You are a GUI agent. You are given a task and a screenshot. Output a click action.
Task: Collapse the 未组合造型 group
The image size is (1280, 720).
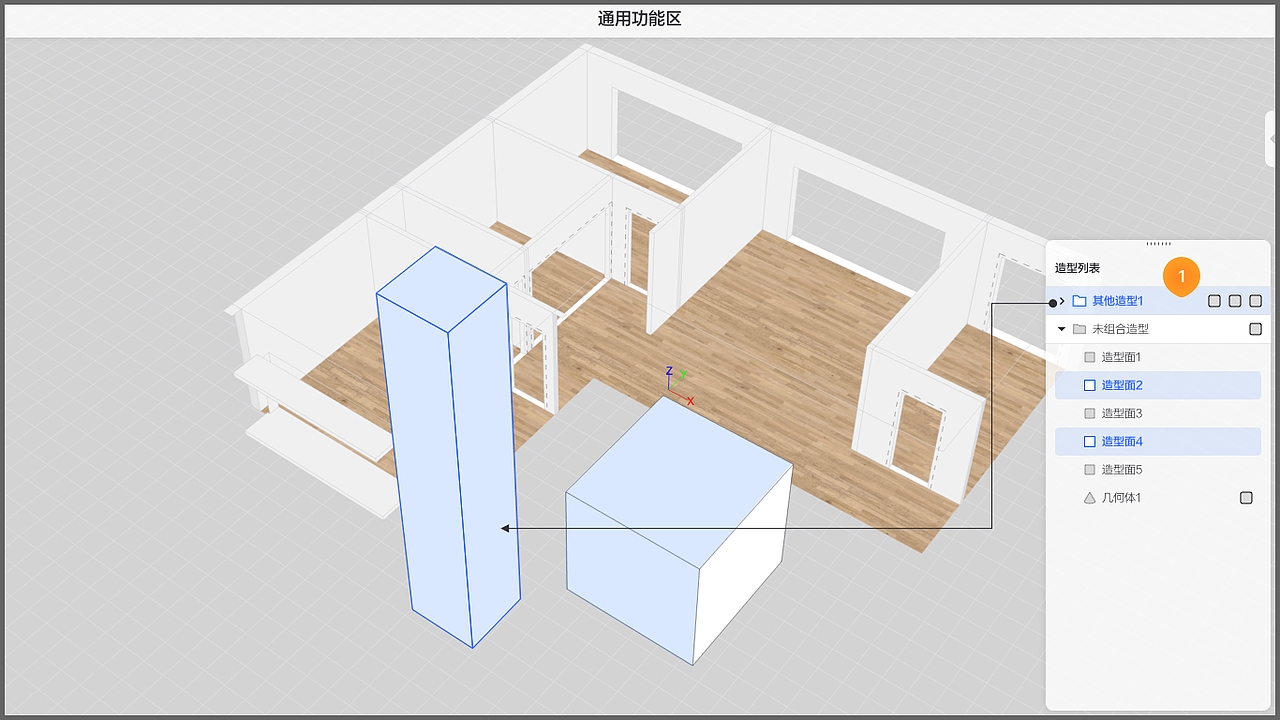(1062, 328)
